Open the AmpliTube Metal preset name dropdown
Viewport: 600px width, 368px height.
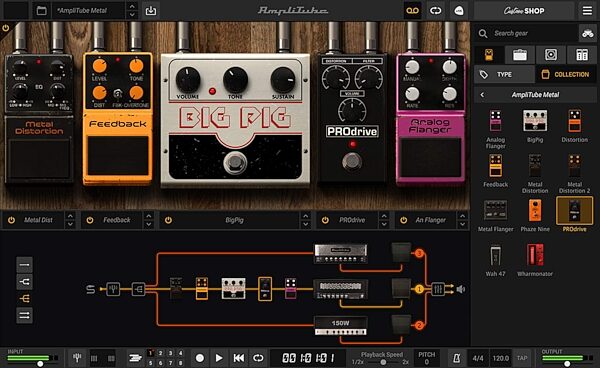point(89,10)
